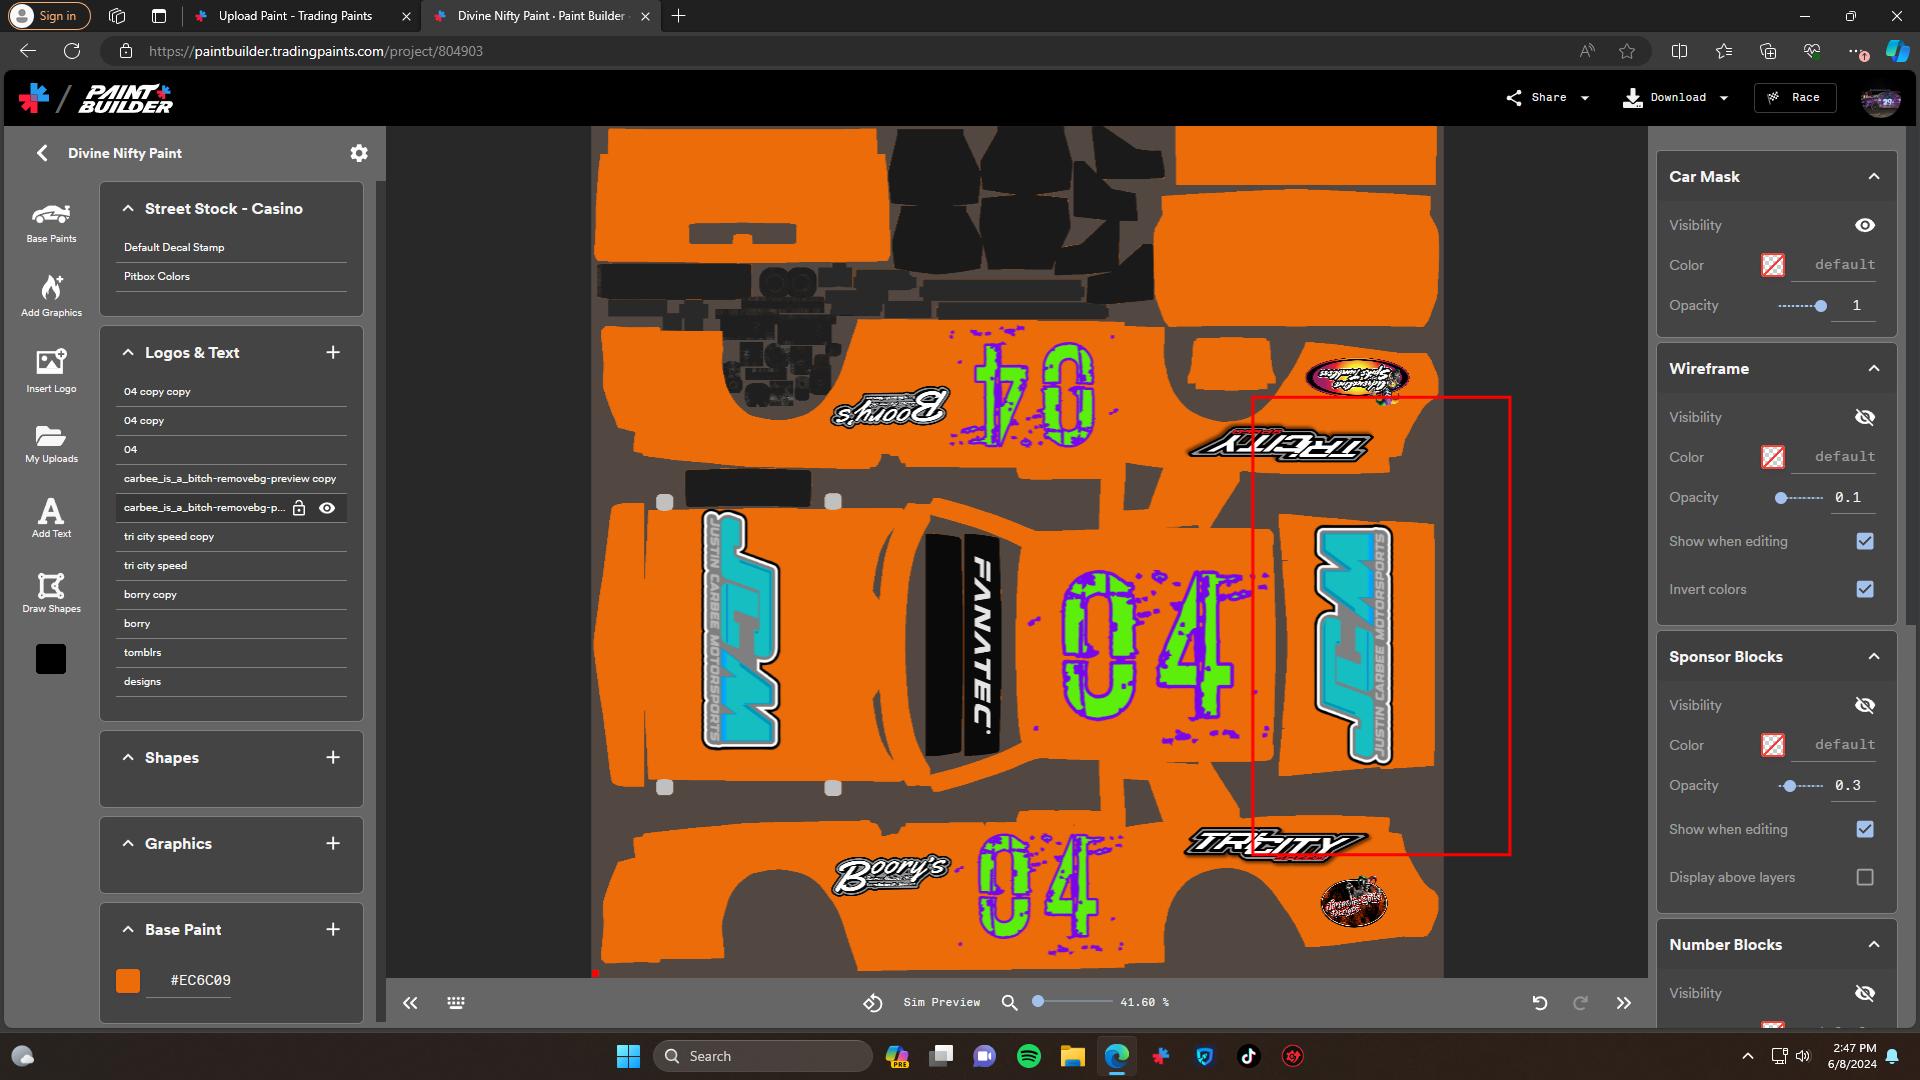Screen dimensions: 1920x1080
Task: Check Display above layers for Sponsor Blocks
Action: coord(1865,877)
